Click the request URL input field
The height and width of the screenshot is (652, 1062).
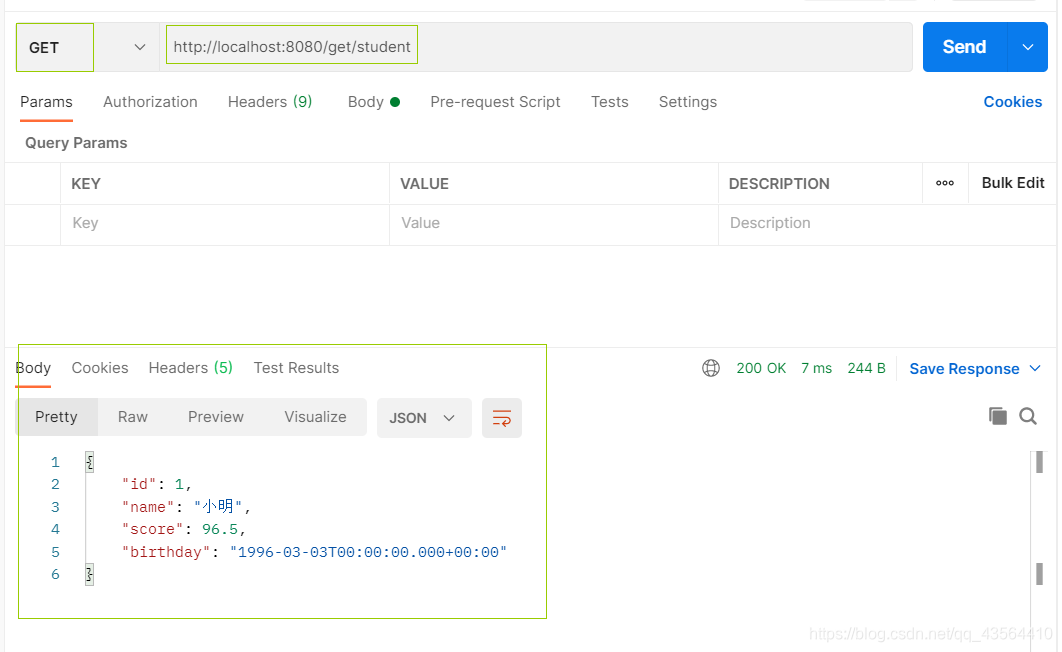pos(538,47)
